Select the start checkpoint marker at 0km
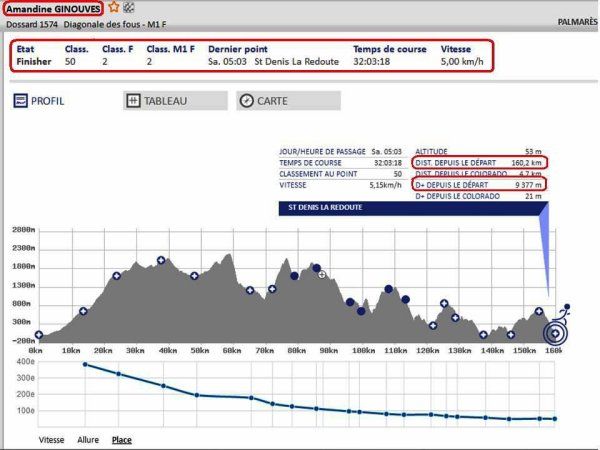The height and width of the screenshot is (450, 600). 39,335
